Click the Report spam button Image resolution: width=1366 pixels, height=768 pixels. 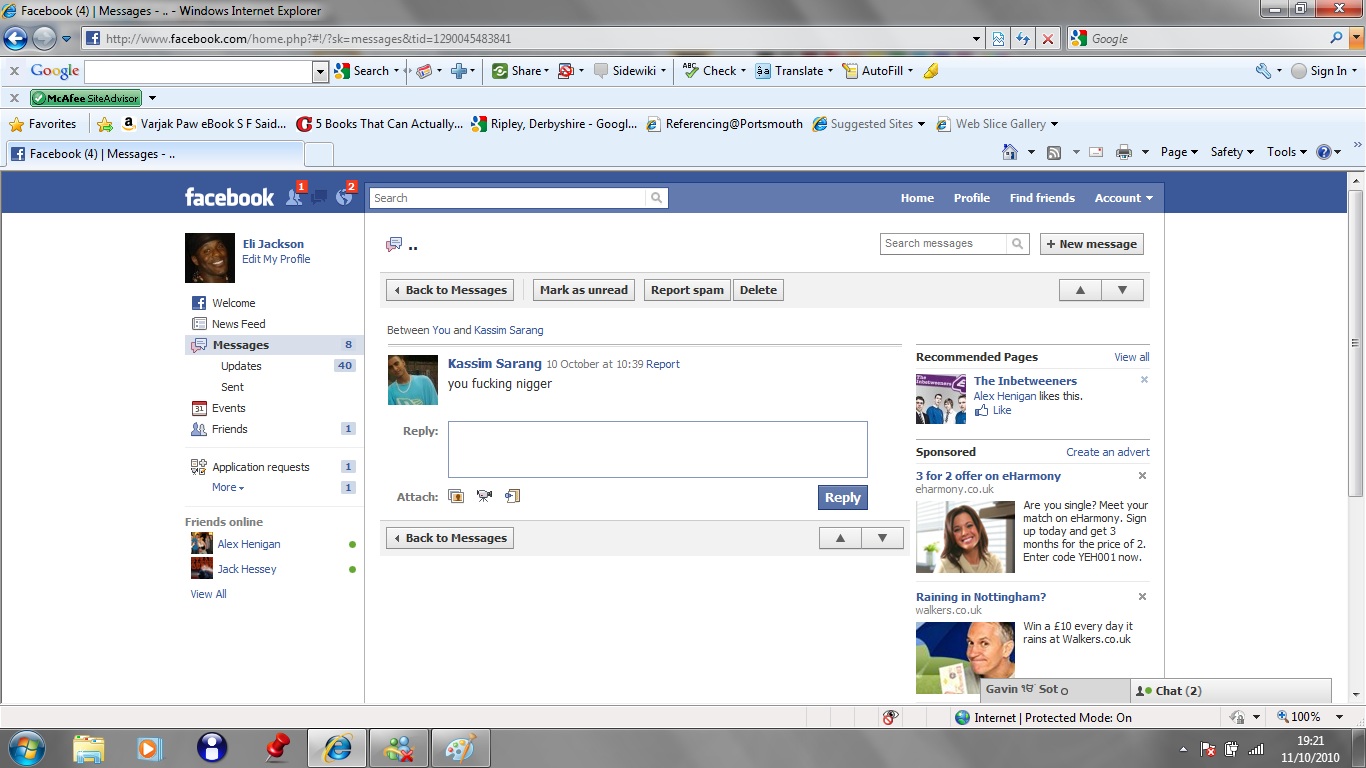(687, 290)
